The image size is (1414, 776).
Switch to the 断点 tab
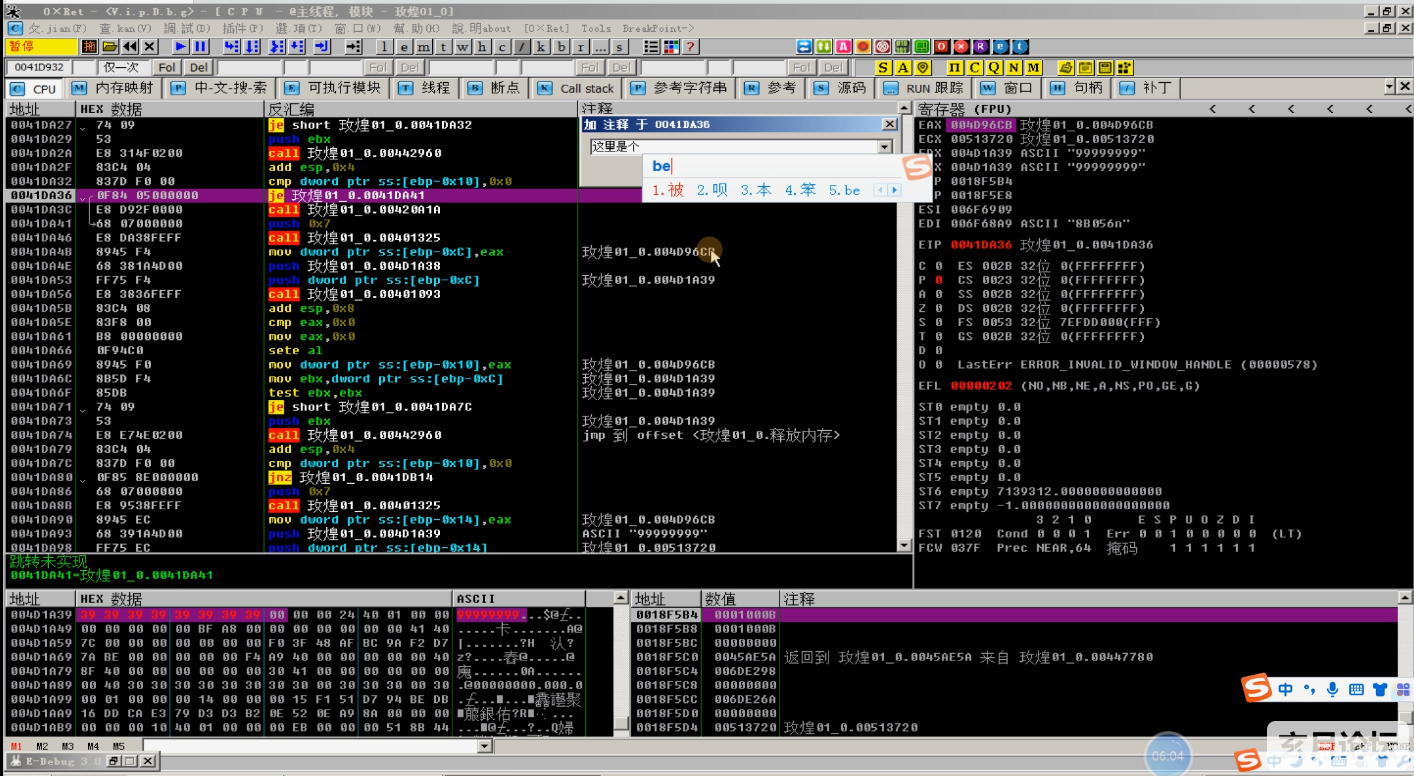tap(494, 88)
